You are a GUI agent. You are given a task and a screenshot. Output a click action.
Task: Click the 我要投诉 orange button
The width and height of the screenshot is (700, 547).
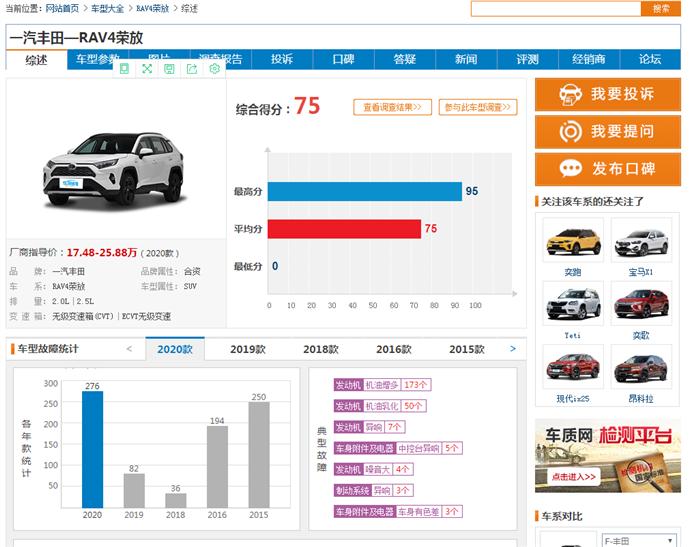click(608, 95)
